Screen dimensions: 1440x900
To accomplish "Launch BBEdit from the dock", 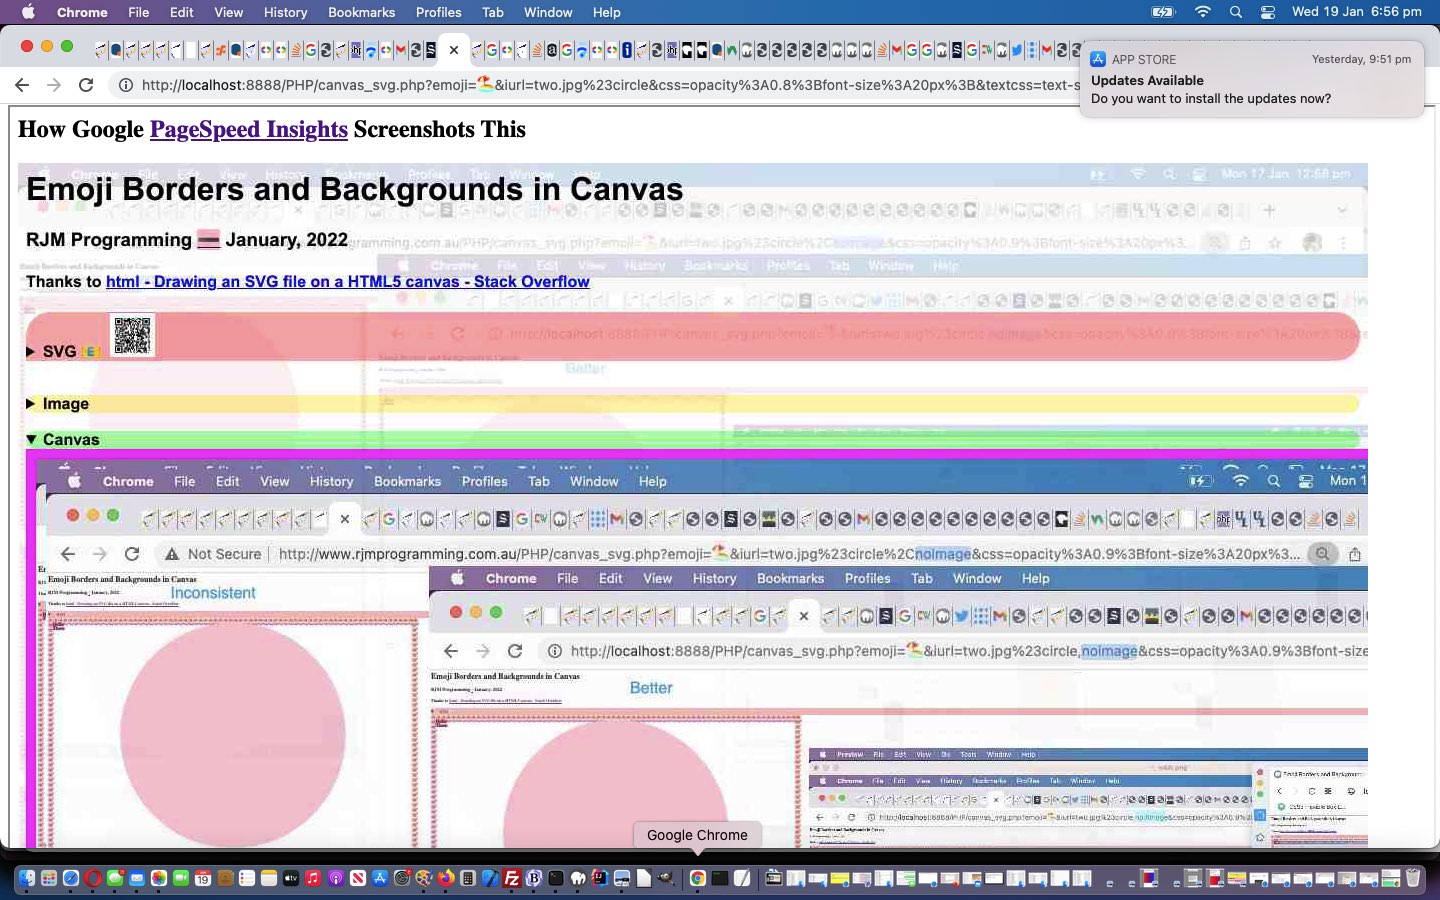I will [x=533, y=879].
